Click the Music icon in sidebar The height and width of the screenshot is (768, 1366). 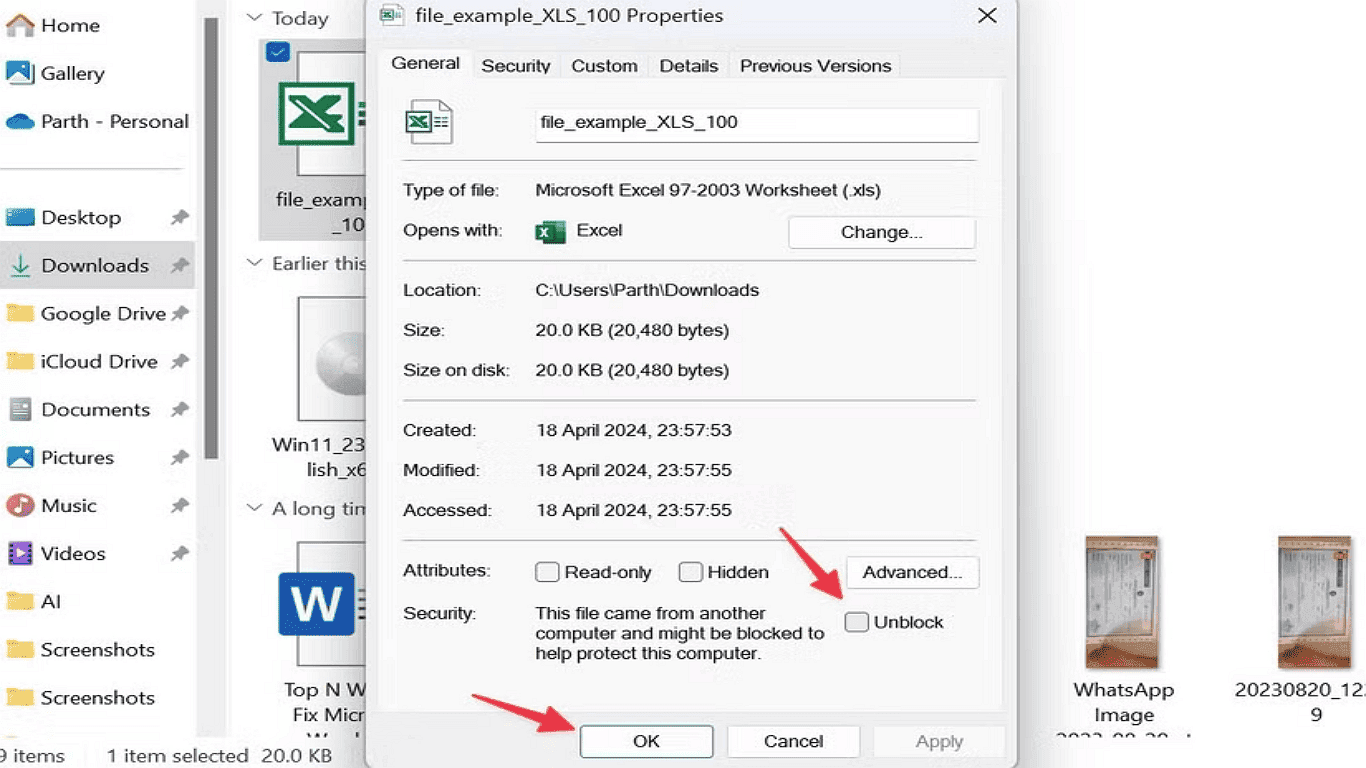coord(20,505)
